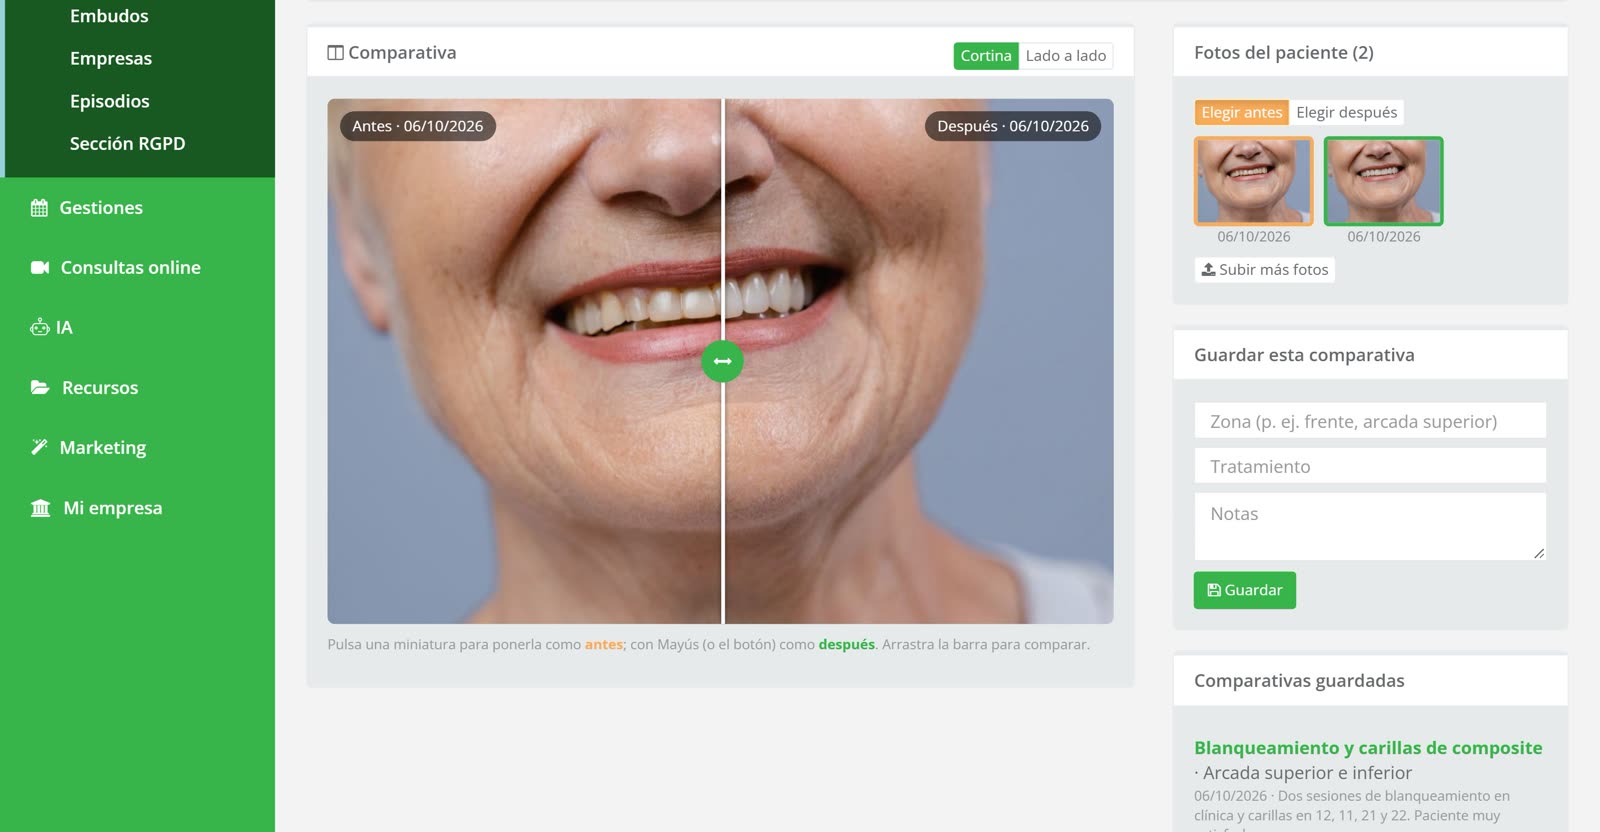1600x832 pixels.
Task: Focus the Zona input field
Action: click(1370, 421)
